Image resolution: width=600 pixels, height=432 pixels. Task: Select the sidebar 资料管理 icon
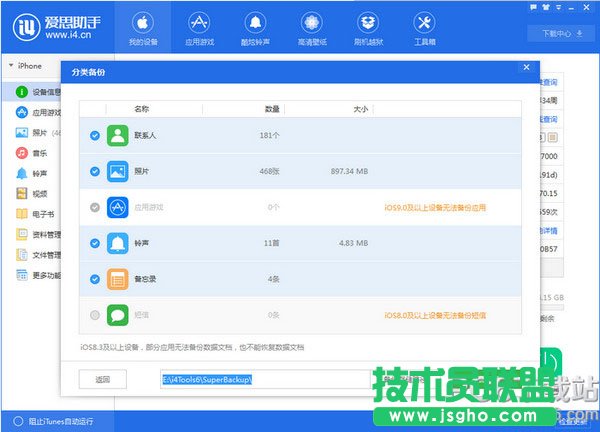(x=22, y=234)
